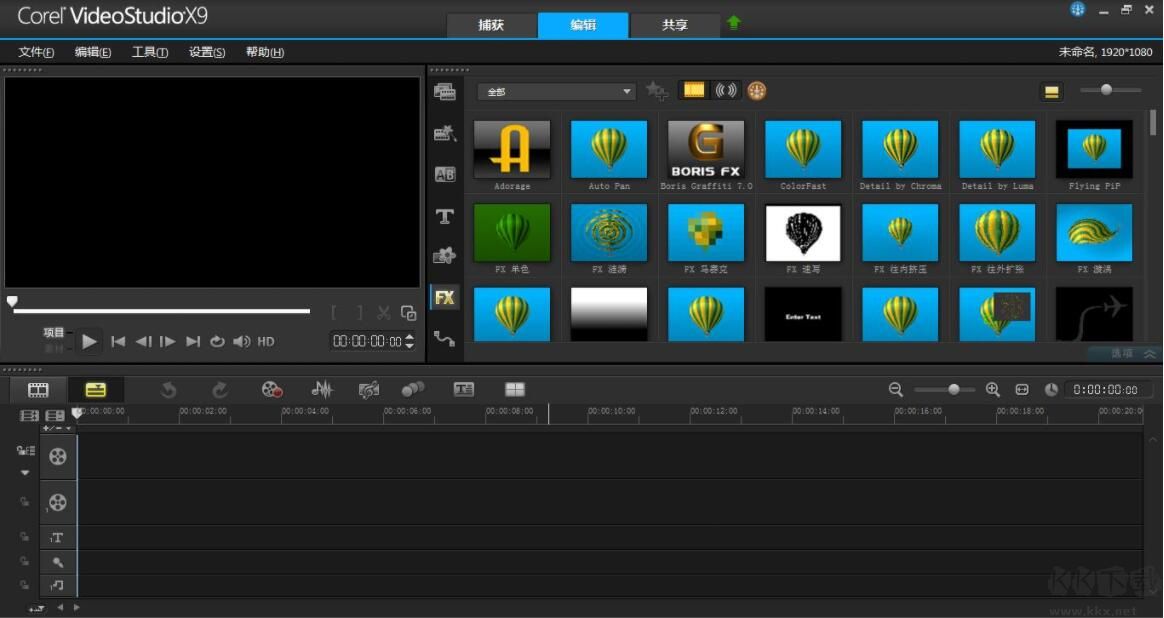This screenshot has height=618, width=1164.
Task: Switch to the 共享 tab
Action: coord(675,25)
